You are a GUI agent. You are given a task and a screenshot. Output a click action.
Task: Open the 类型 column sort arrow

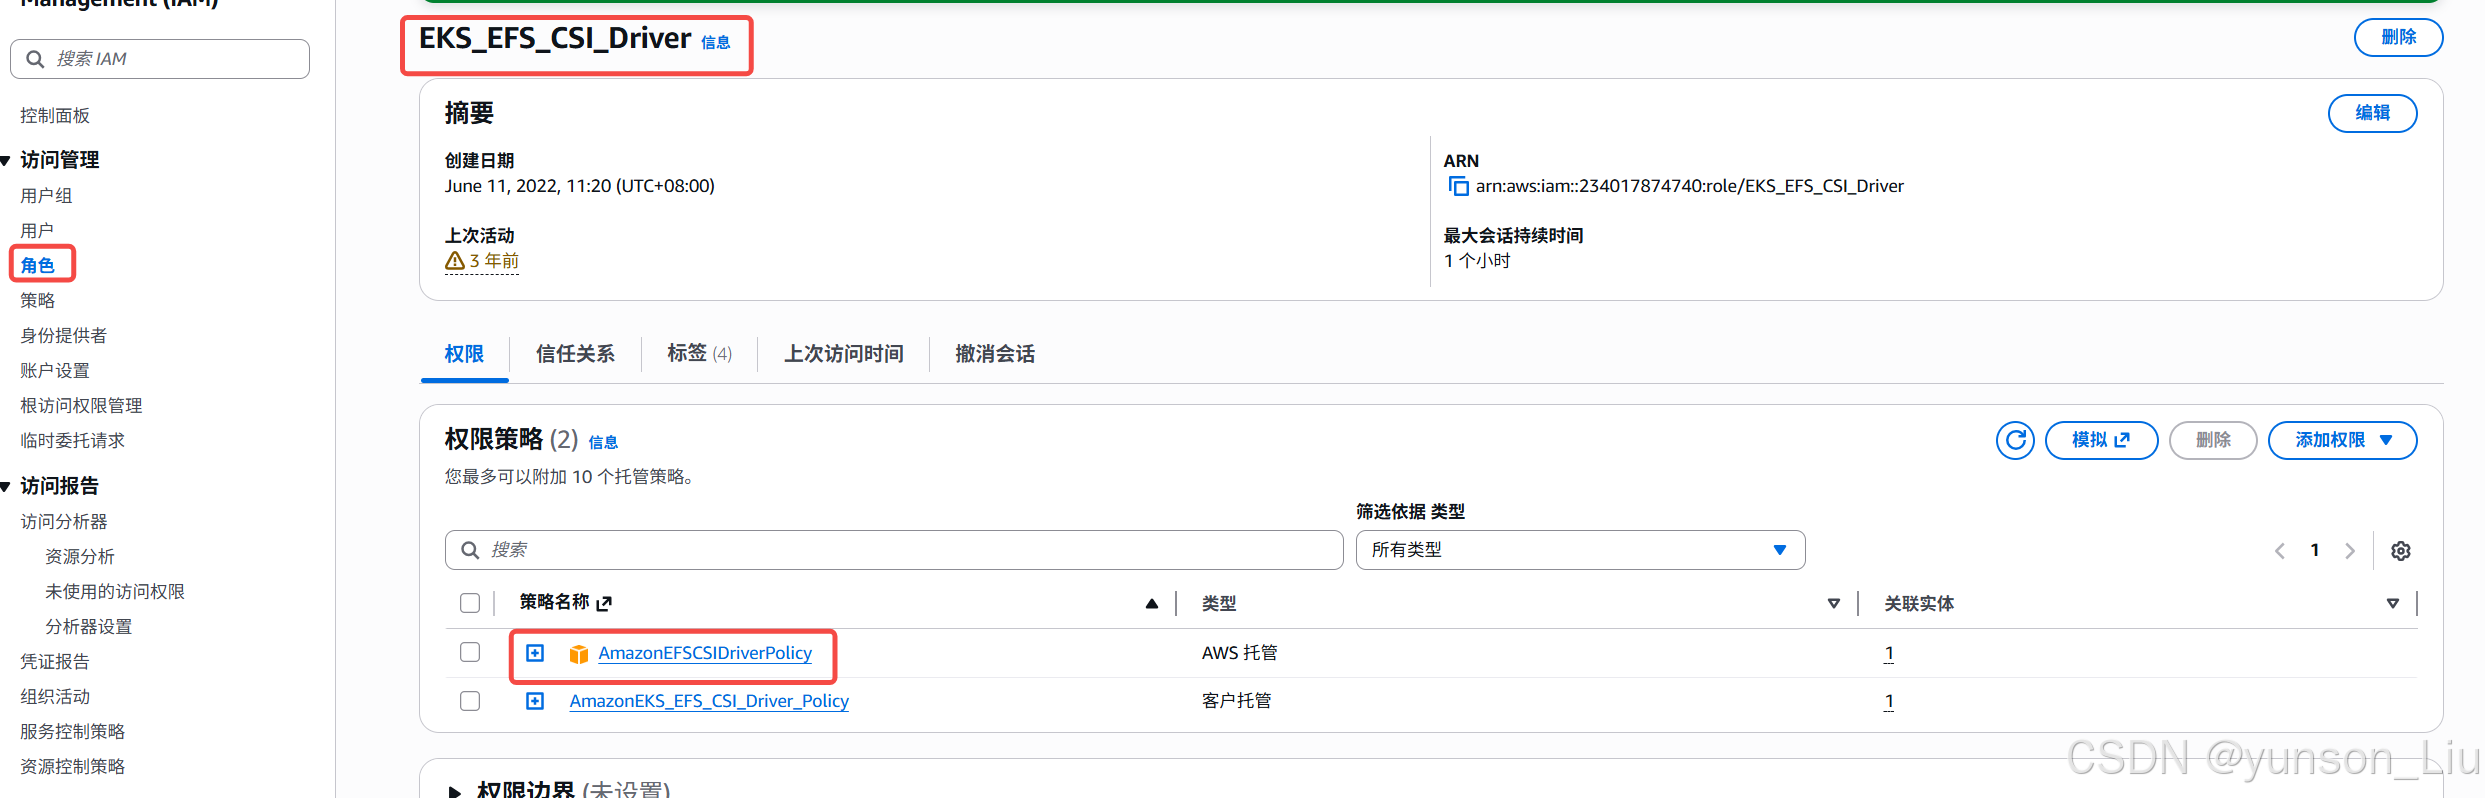pos(1833,603)
